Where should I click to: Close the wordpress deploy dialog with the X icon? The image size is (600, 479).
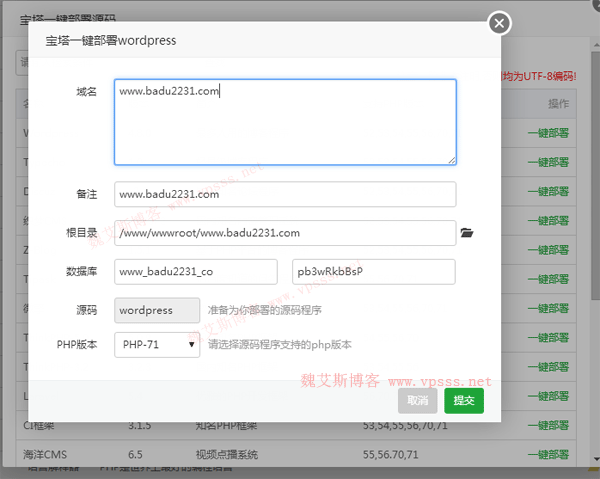point(499,23)
